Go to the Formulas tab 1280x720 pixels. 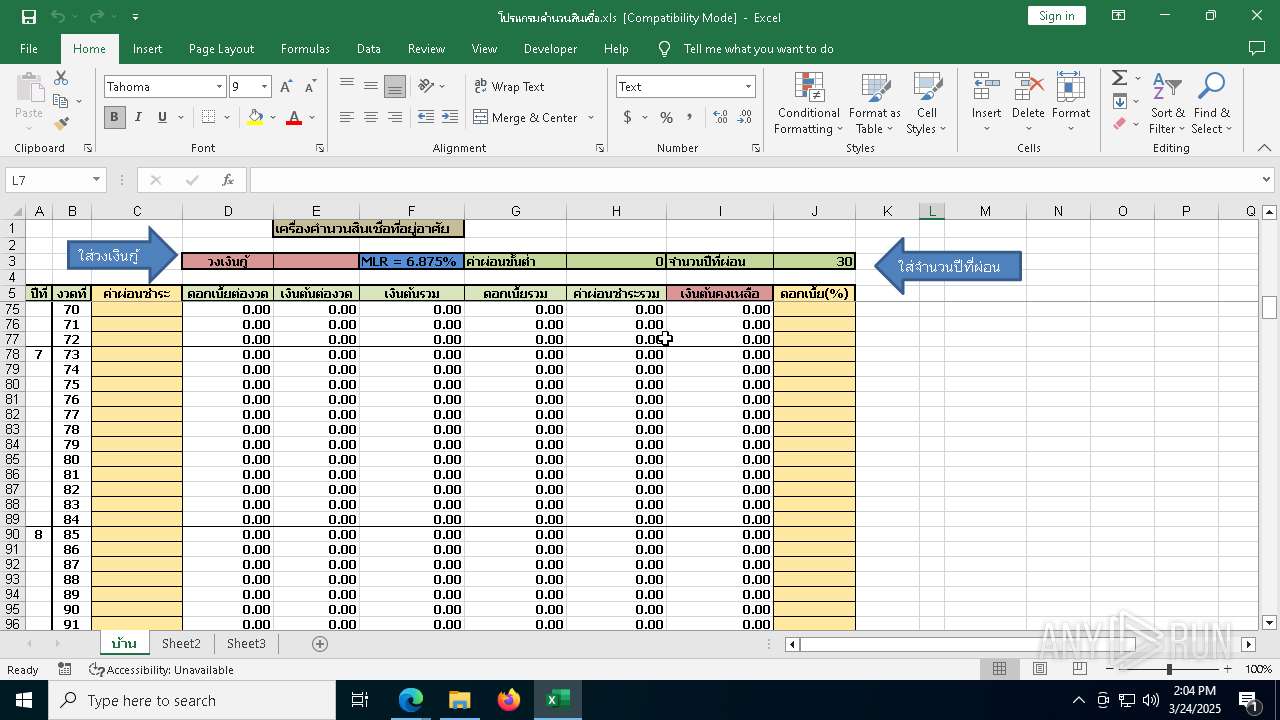305,49
